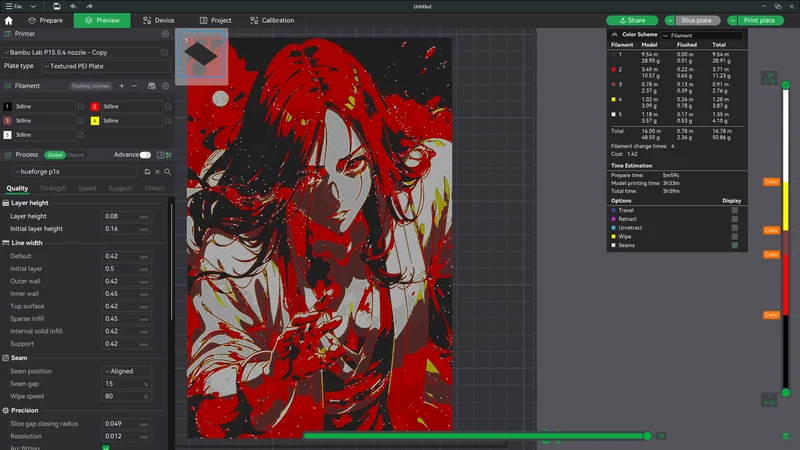Search process settings magnifier icon
800x450 pixels.
[167, 172]
